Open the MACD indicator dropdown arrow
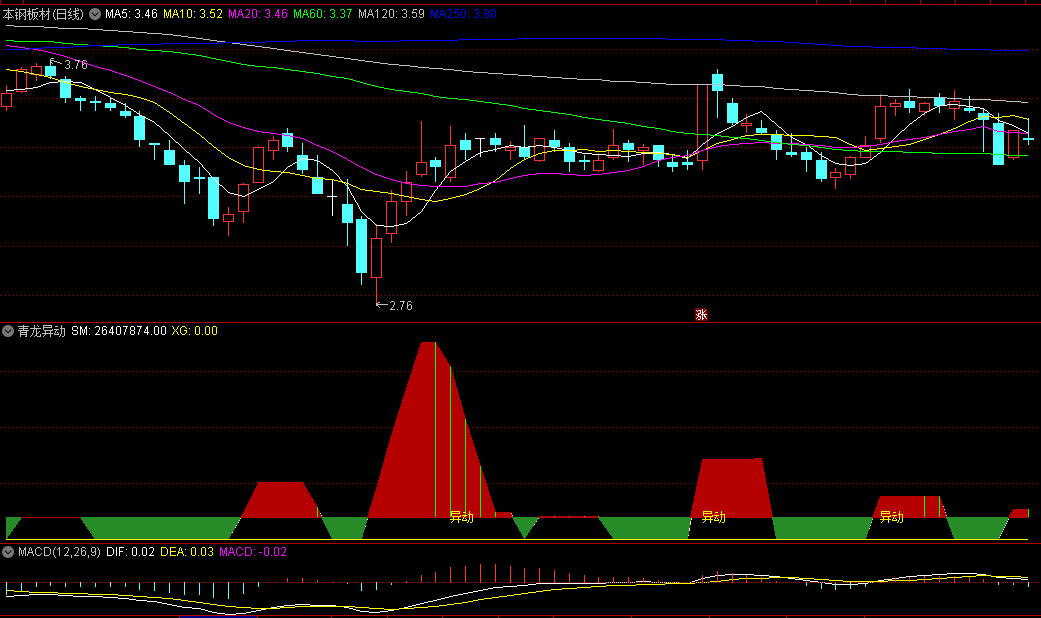 tap(8, 552)
